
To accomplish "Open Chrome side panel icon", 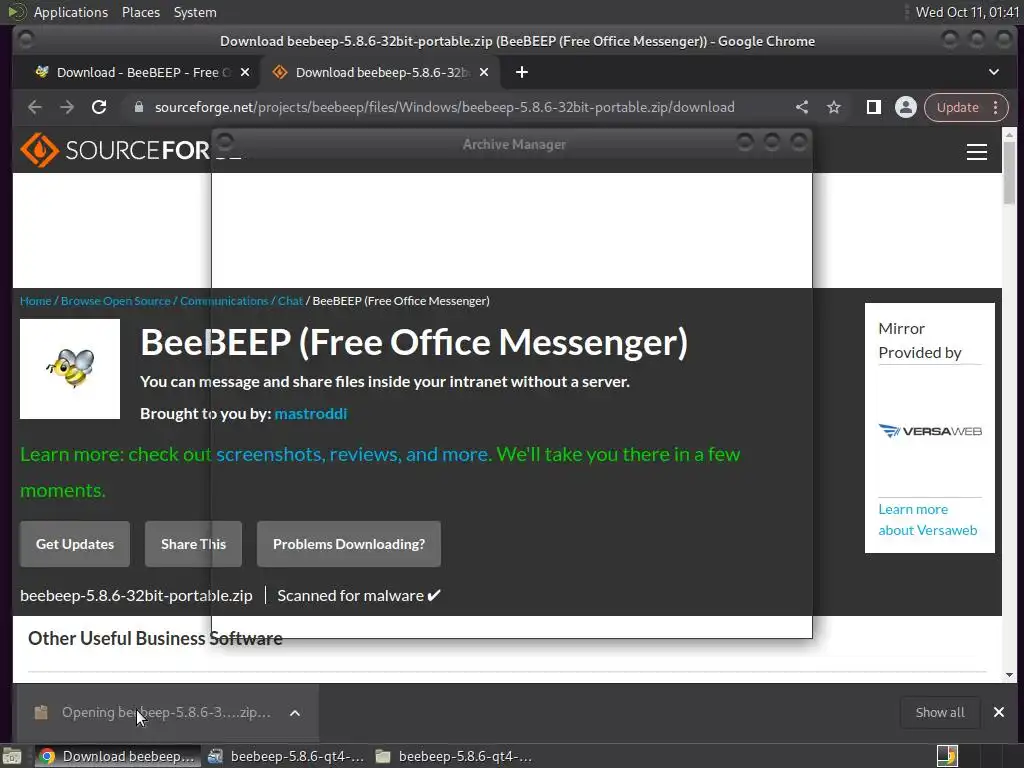I will (873, 107).
